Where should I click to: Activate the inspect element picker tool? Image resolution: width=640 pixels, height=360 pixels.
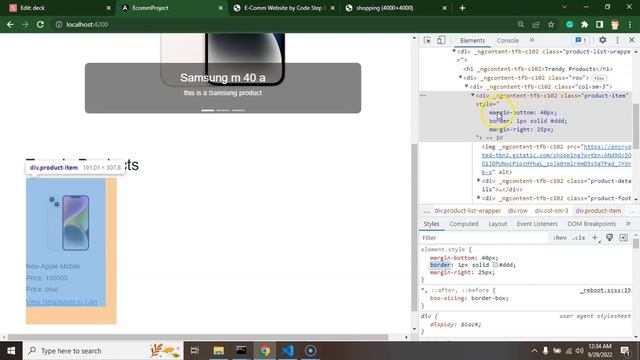point(427,40)
